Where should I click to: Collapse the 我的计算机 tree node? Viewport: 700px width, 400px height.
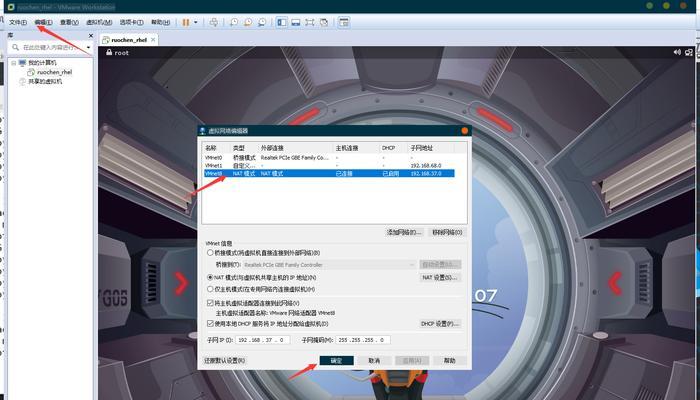click(13, 63)
